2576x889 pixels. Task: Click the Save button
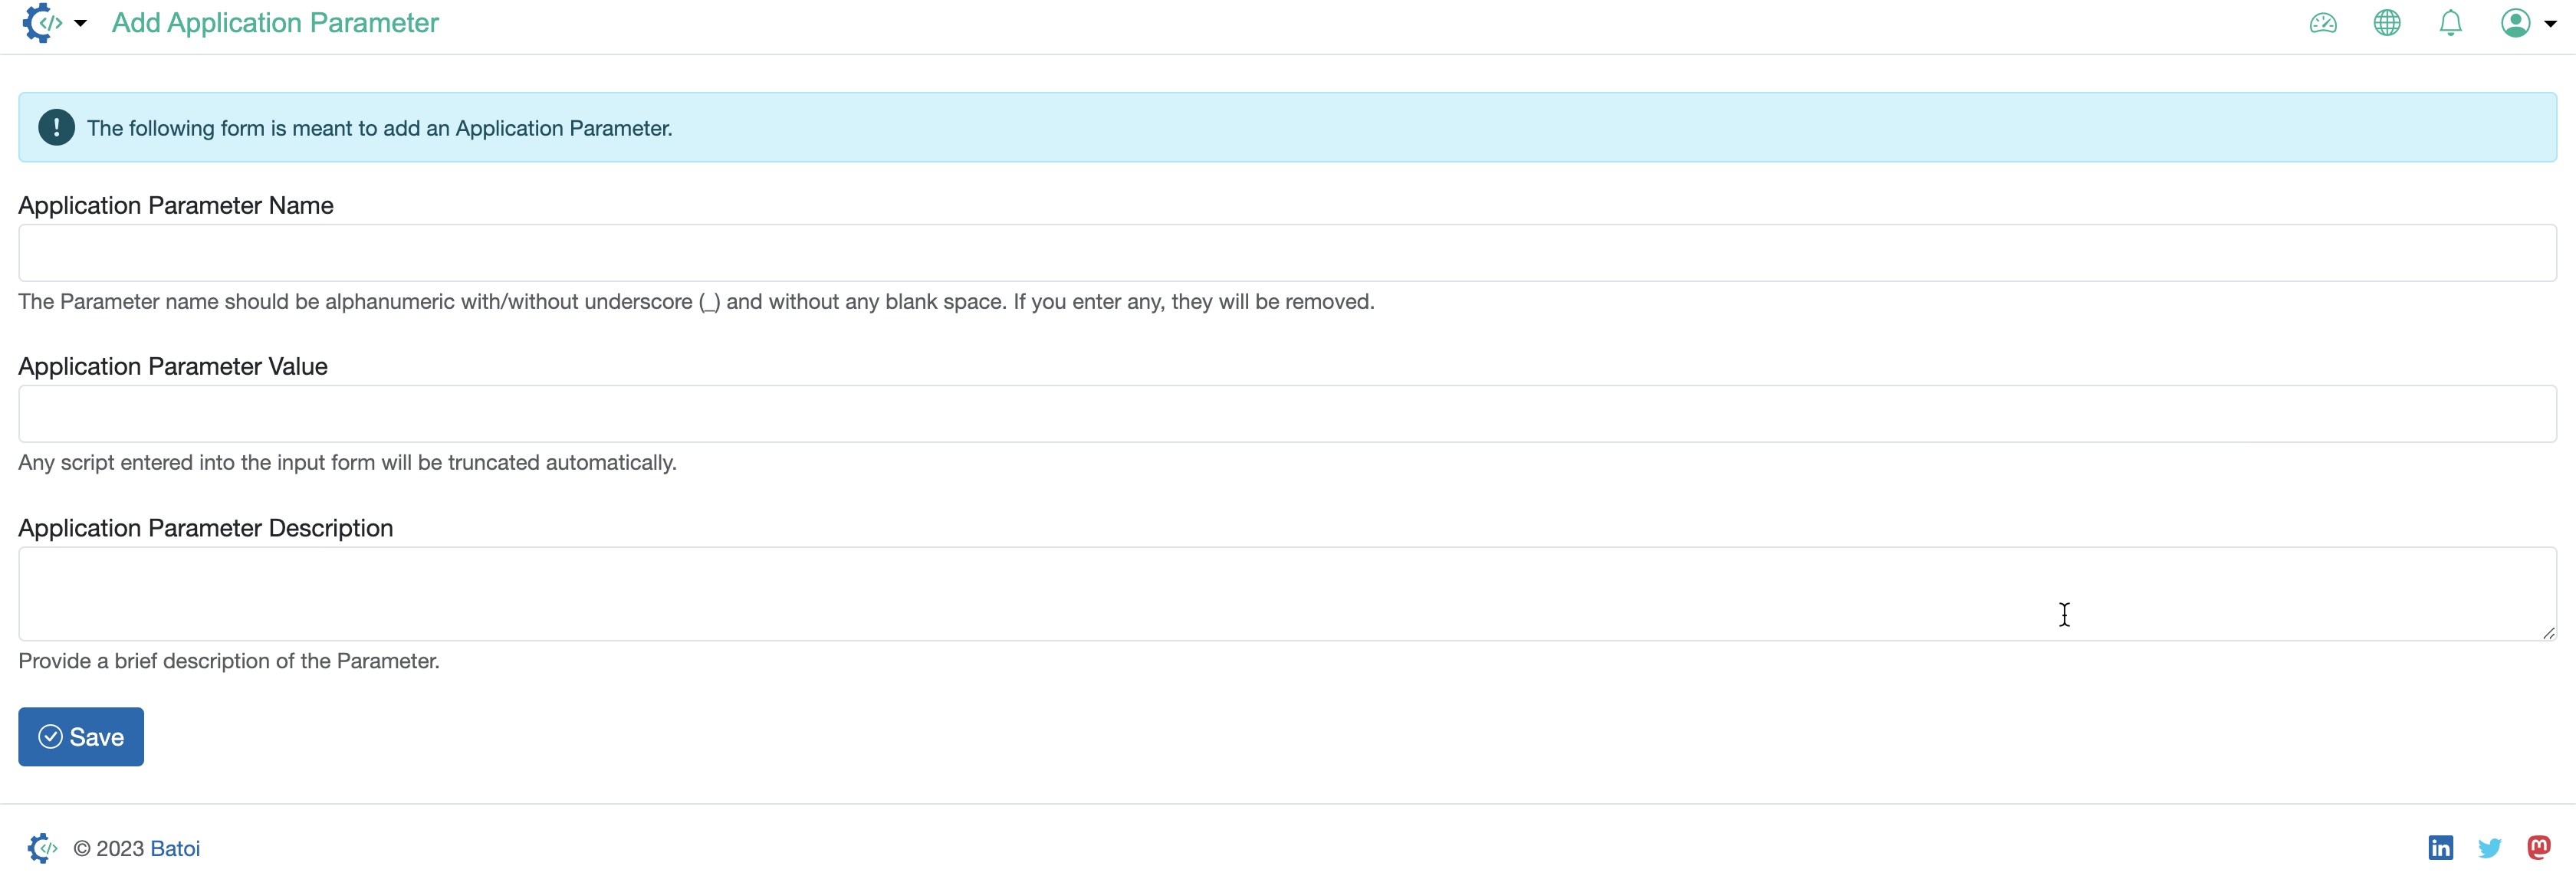coord(81,737)
